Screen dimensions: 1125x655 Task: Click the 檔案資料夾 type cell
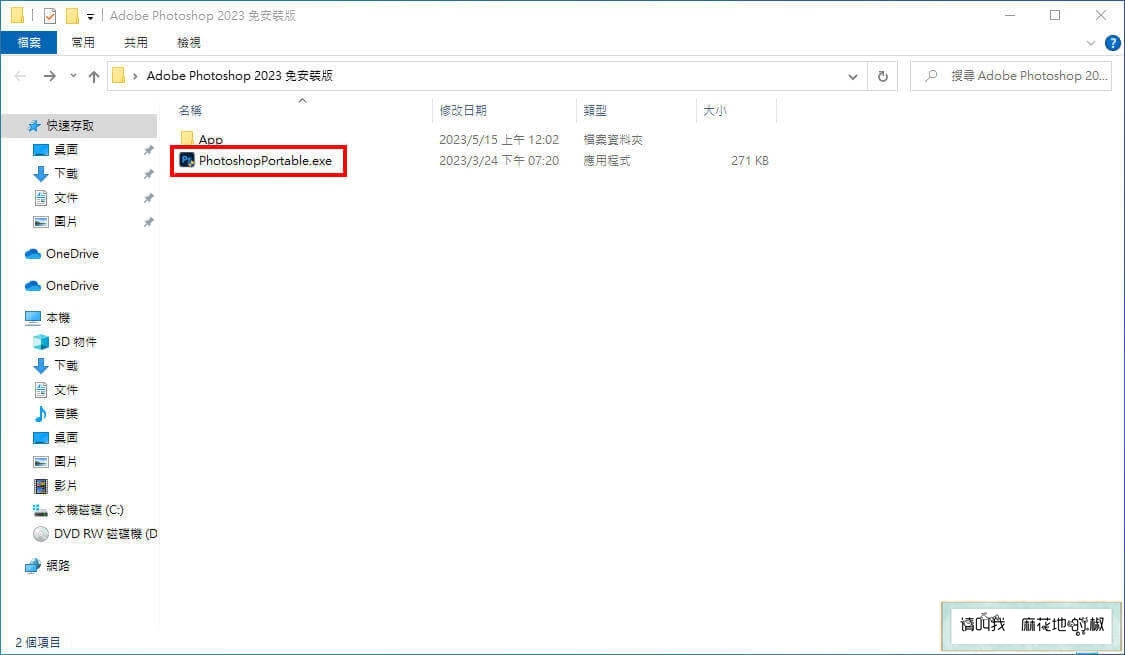click(x=613, y=139)
